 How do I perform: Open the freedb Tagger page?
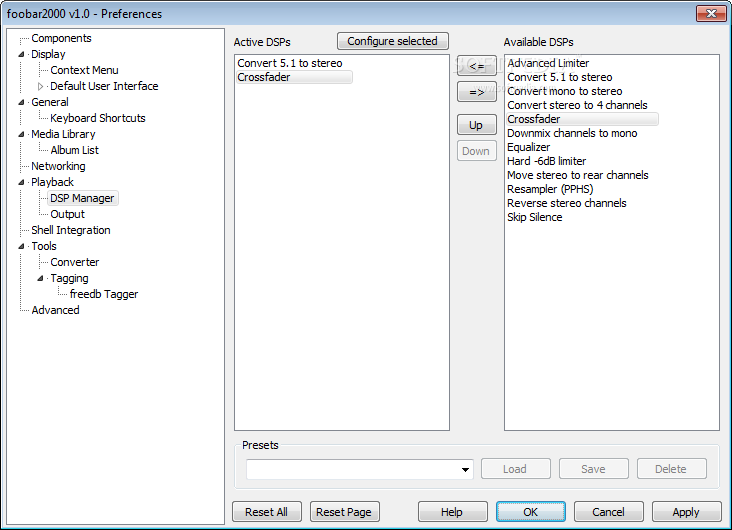point(104,294)
